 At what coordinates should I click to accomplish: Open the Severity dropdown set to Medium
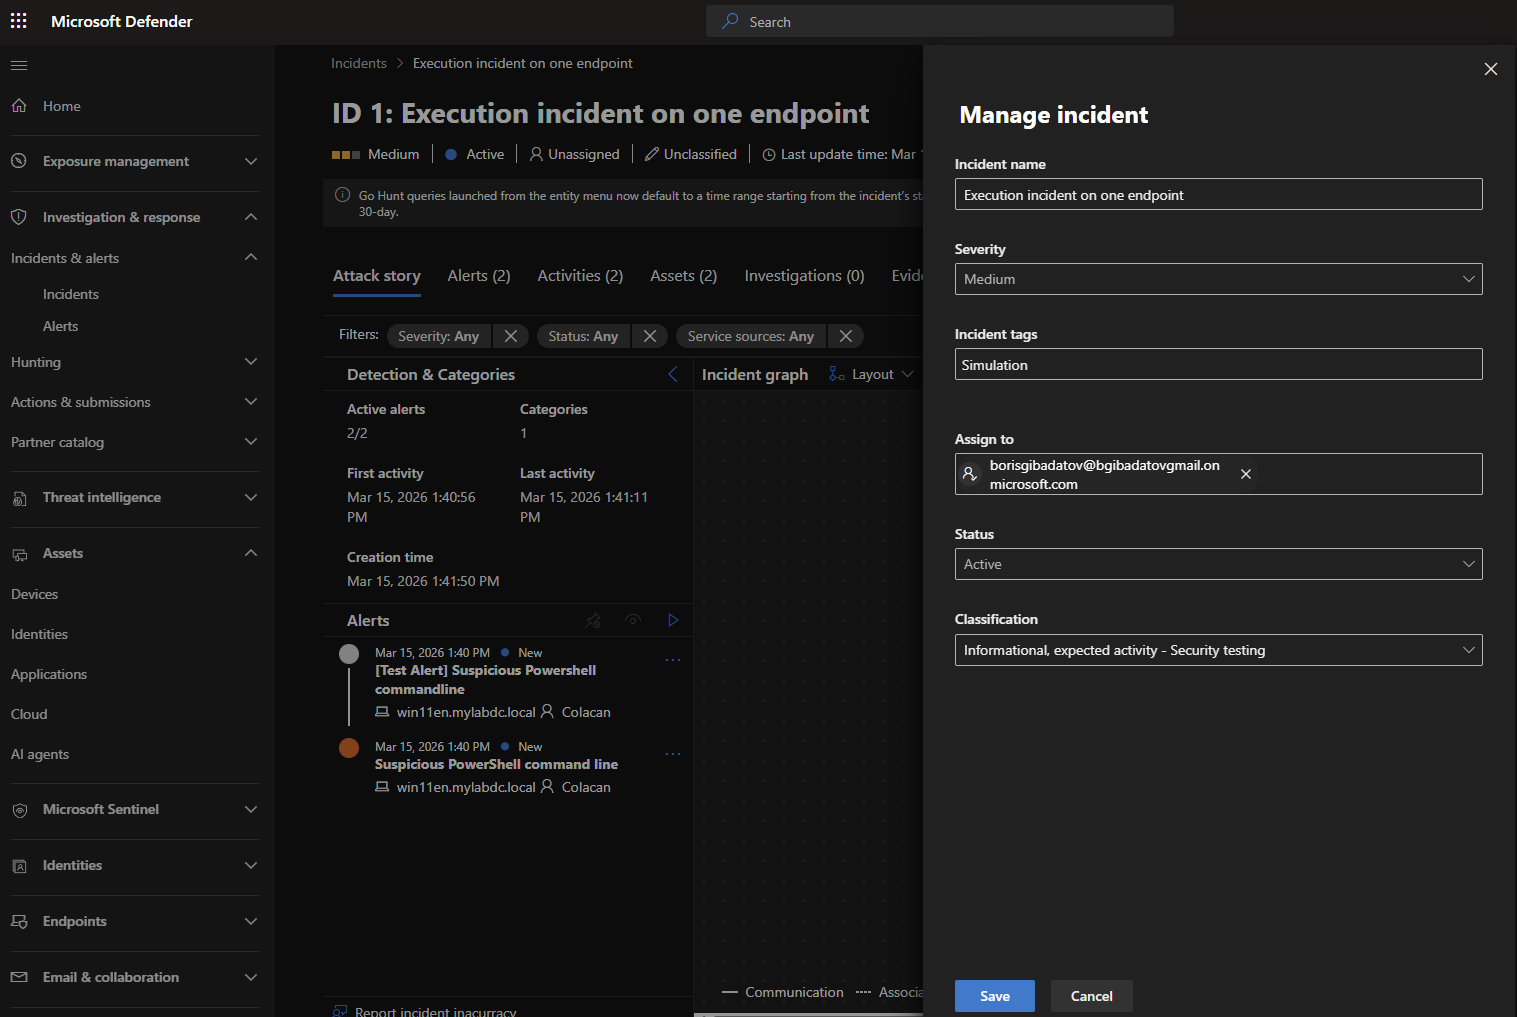click(x=1218, y=279)
